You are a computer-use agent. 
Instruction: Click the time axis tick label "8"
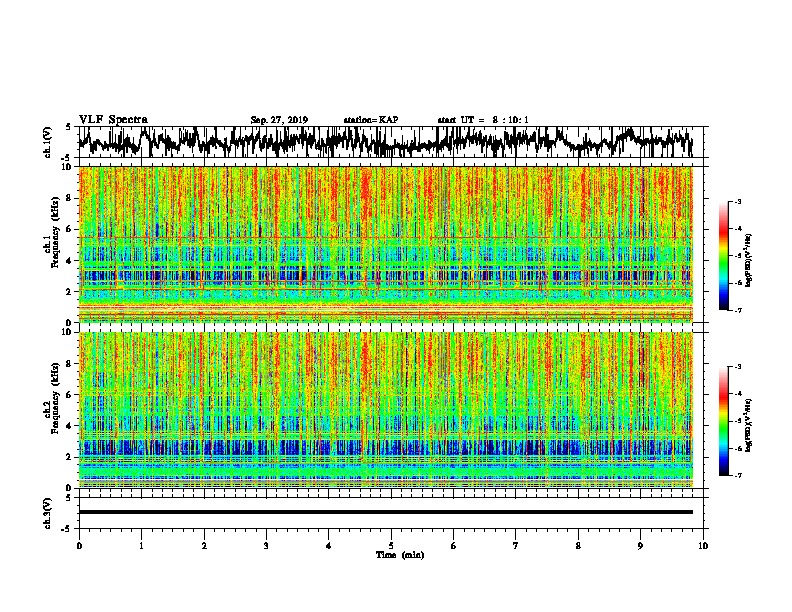578,546
